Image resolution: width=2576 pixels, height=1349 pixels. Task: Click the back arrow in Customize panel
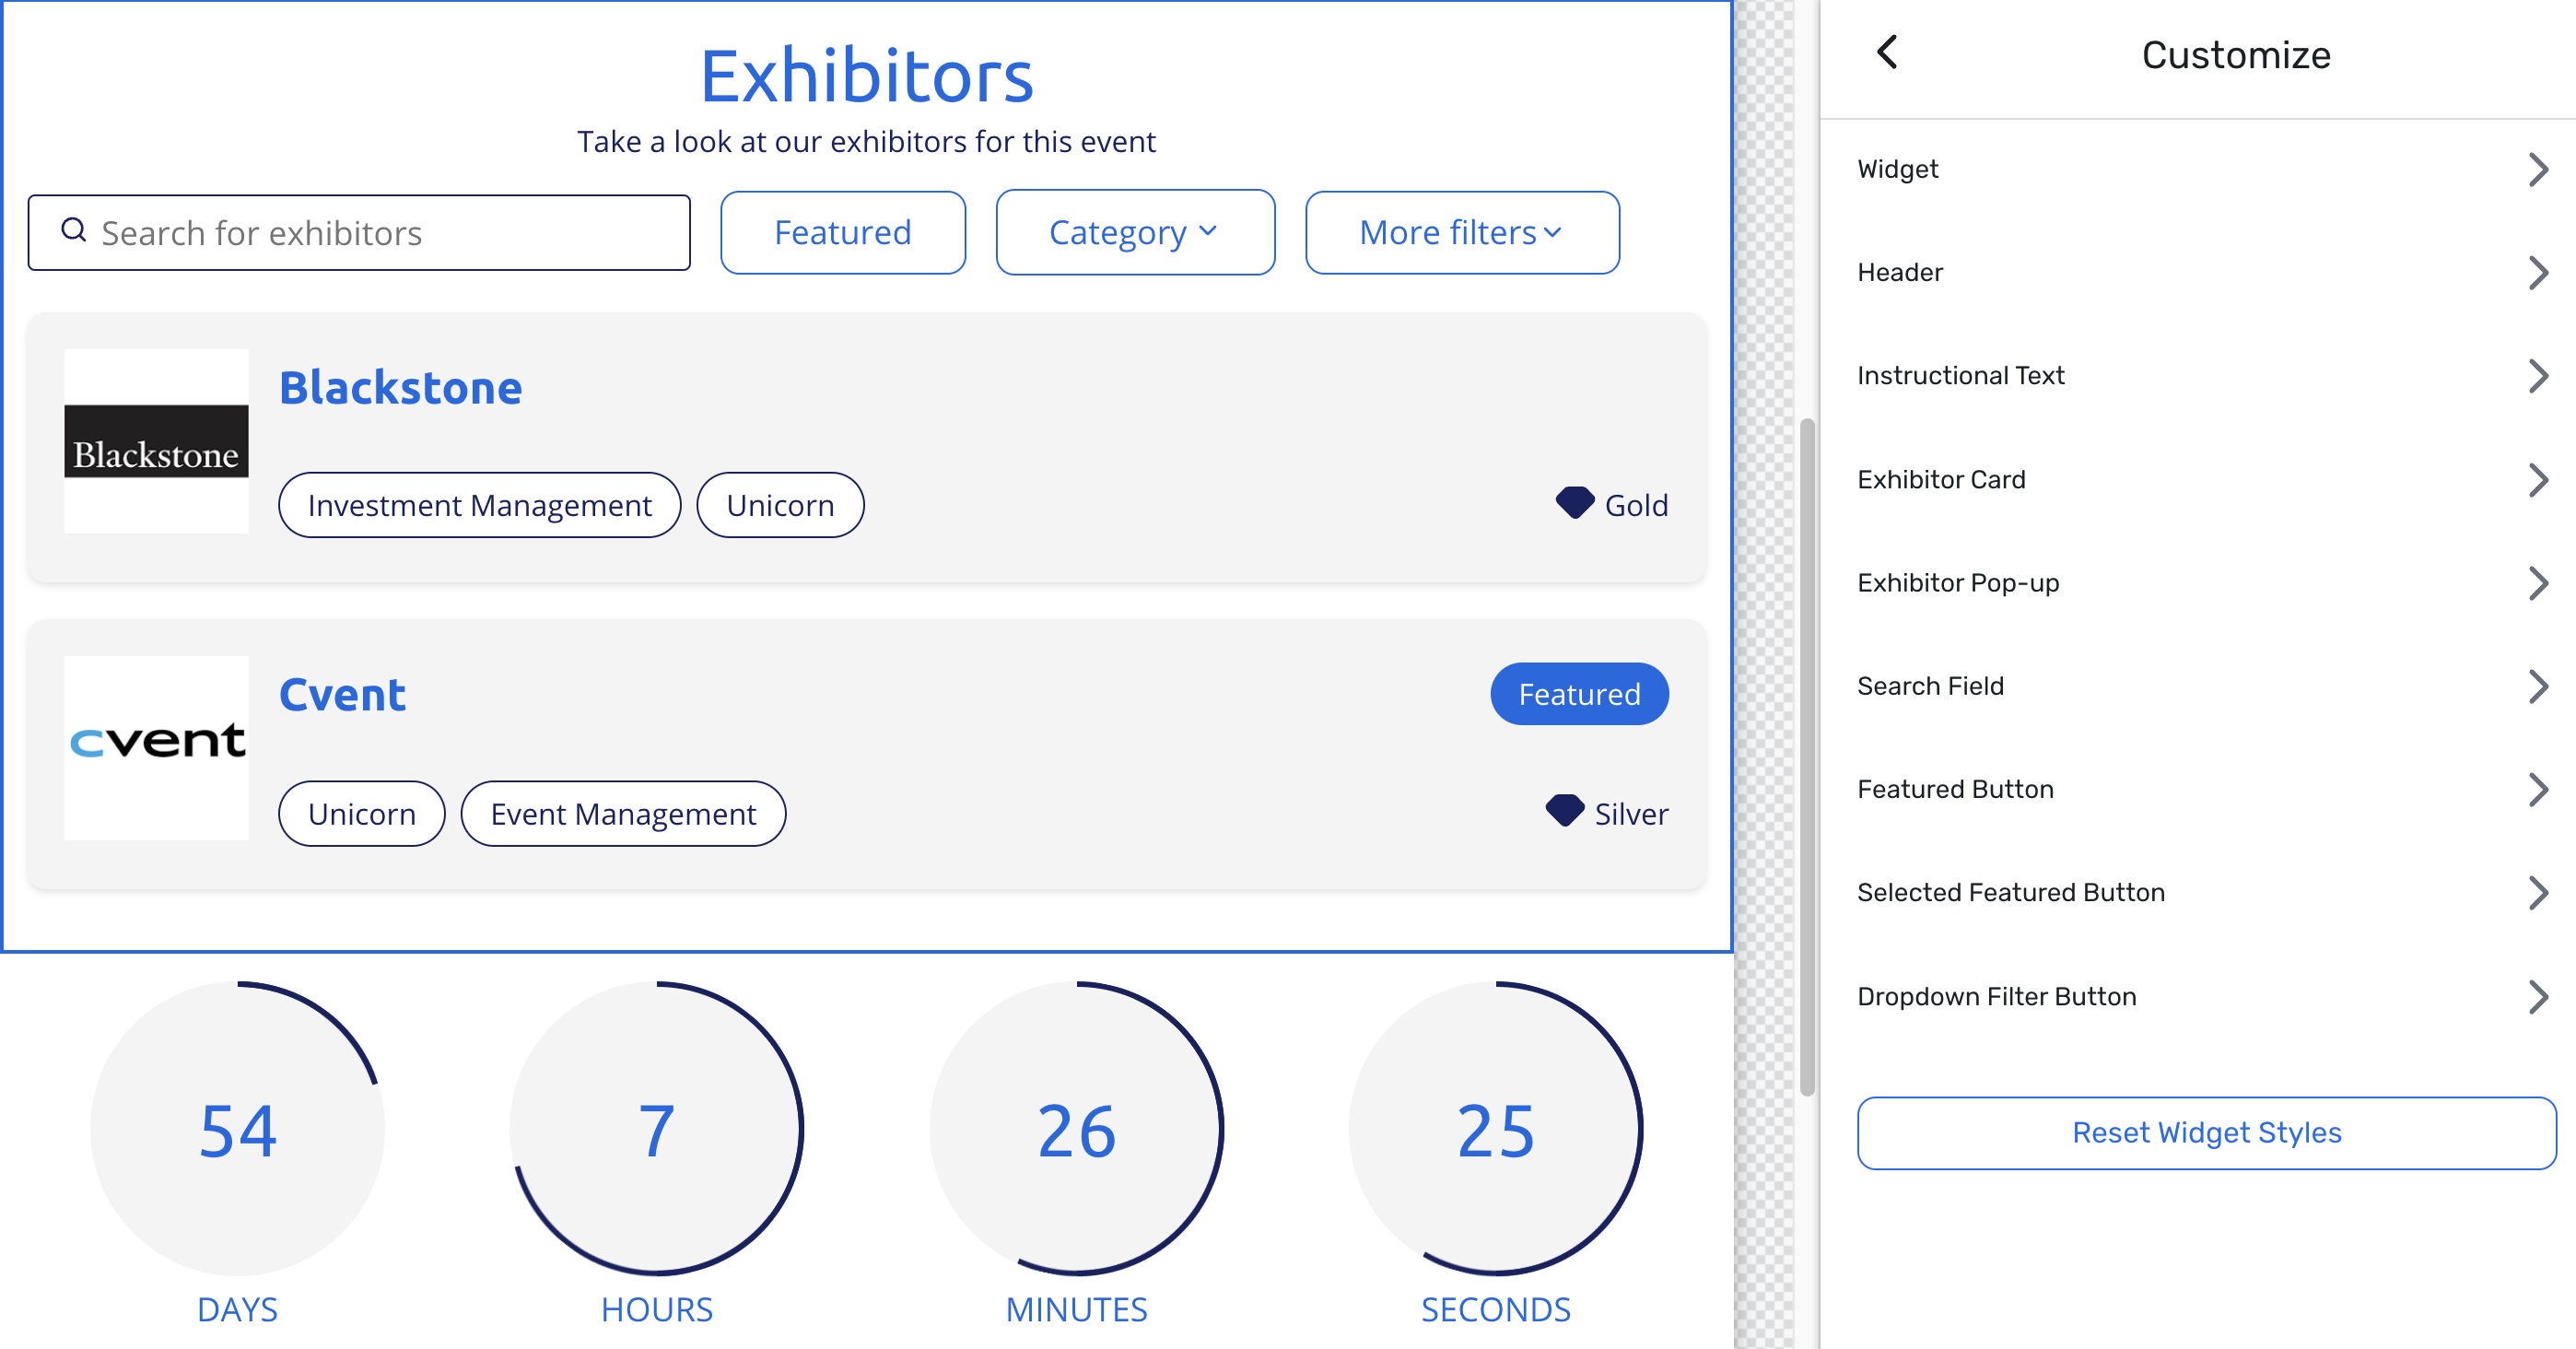pos(1887,52)
